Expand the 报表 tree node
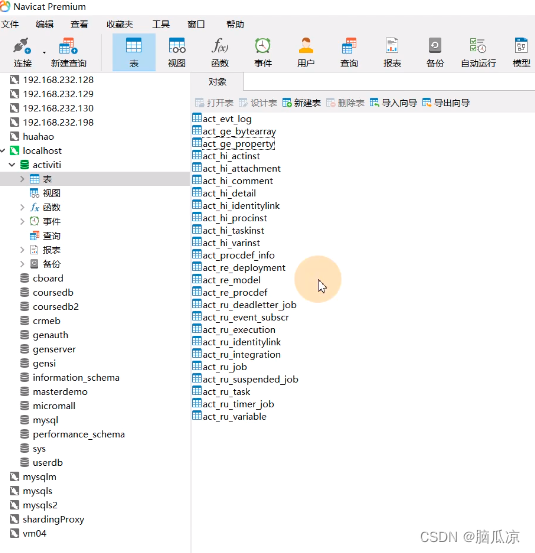 click(22, 250)
